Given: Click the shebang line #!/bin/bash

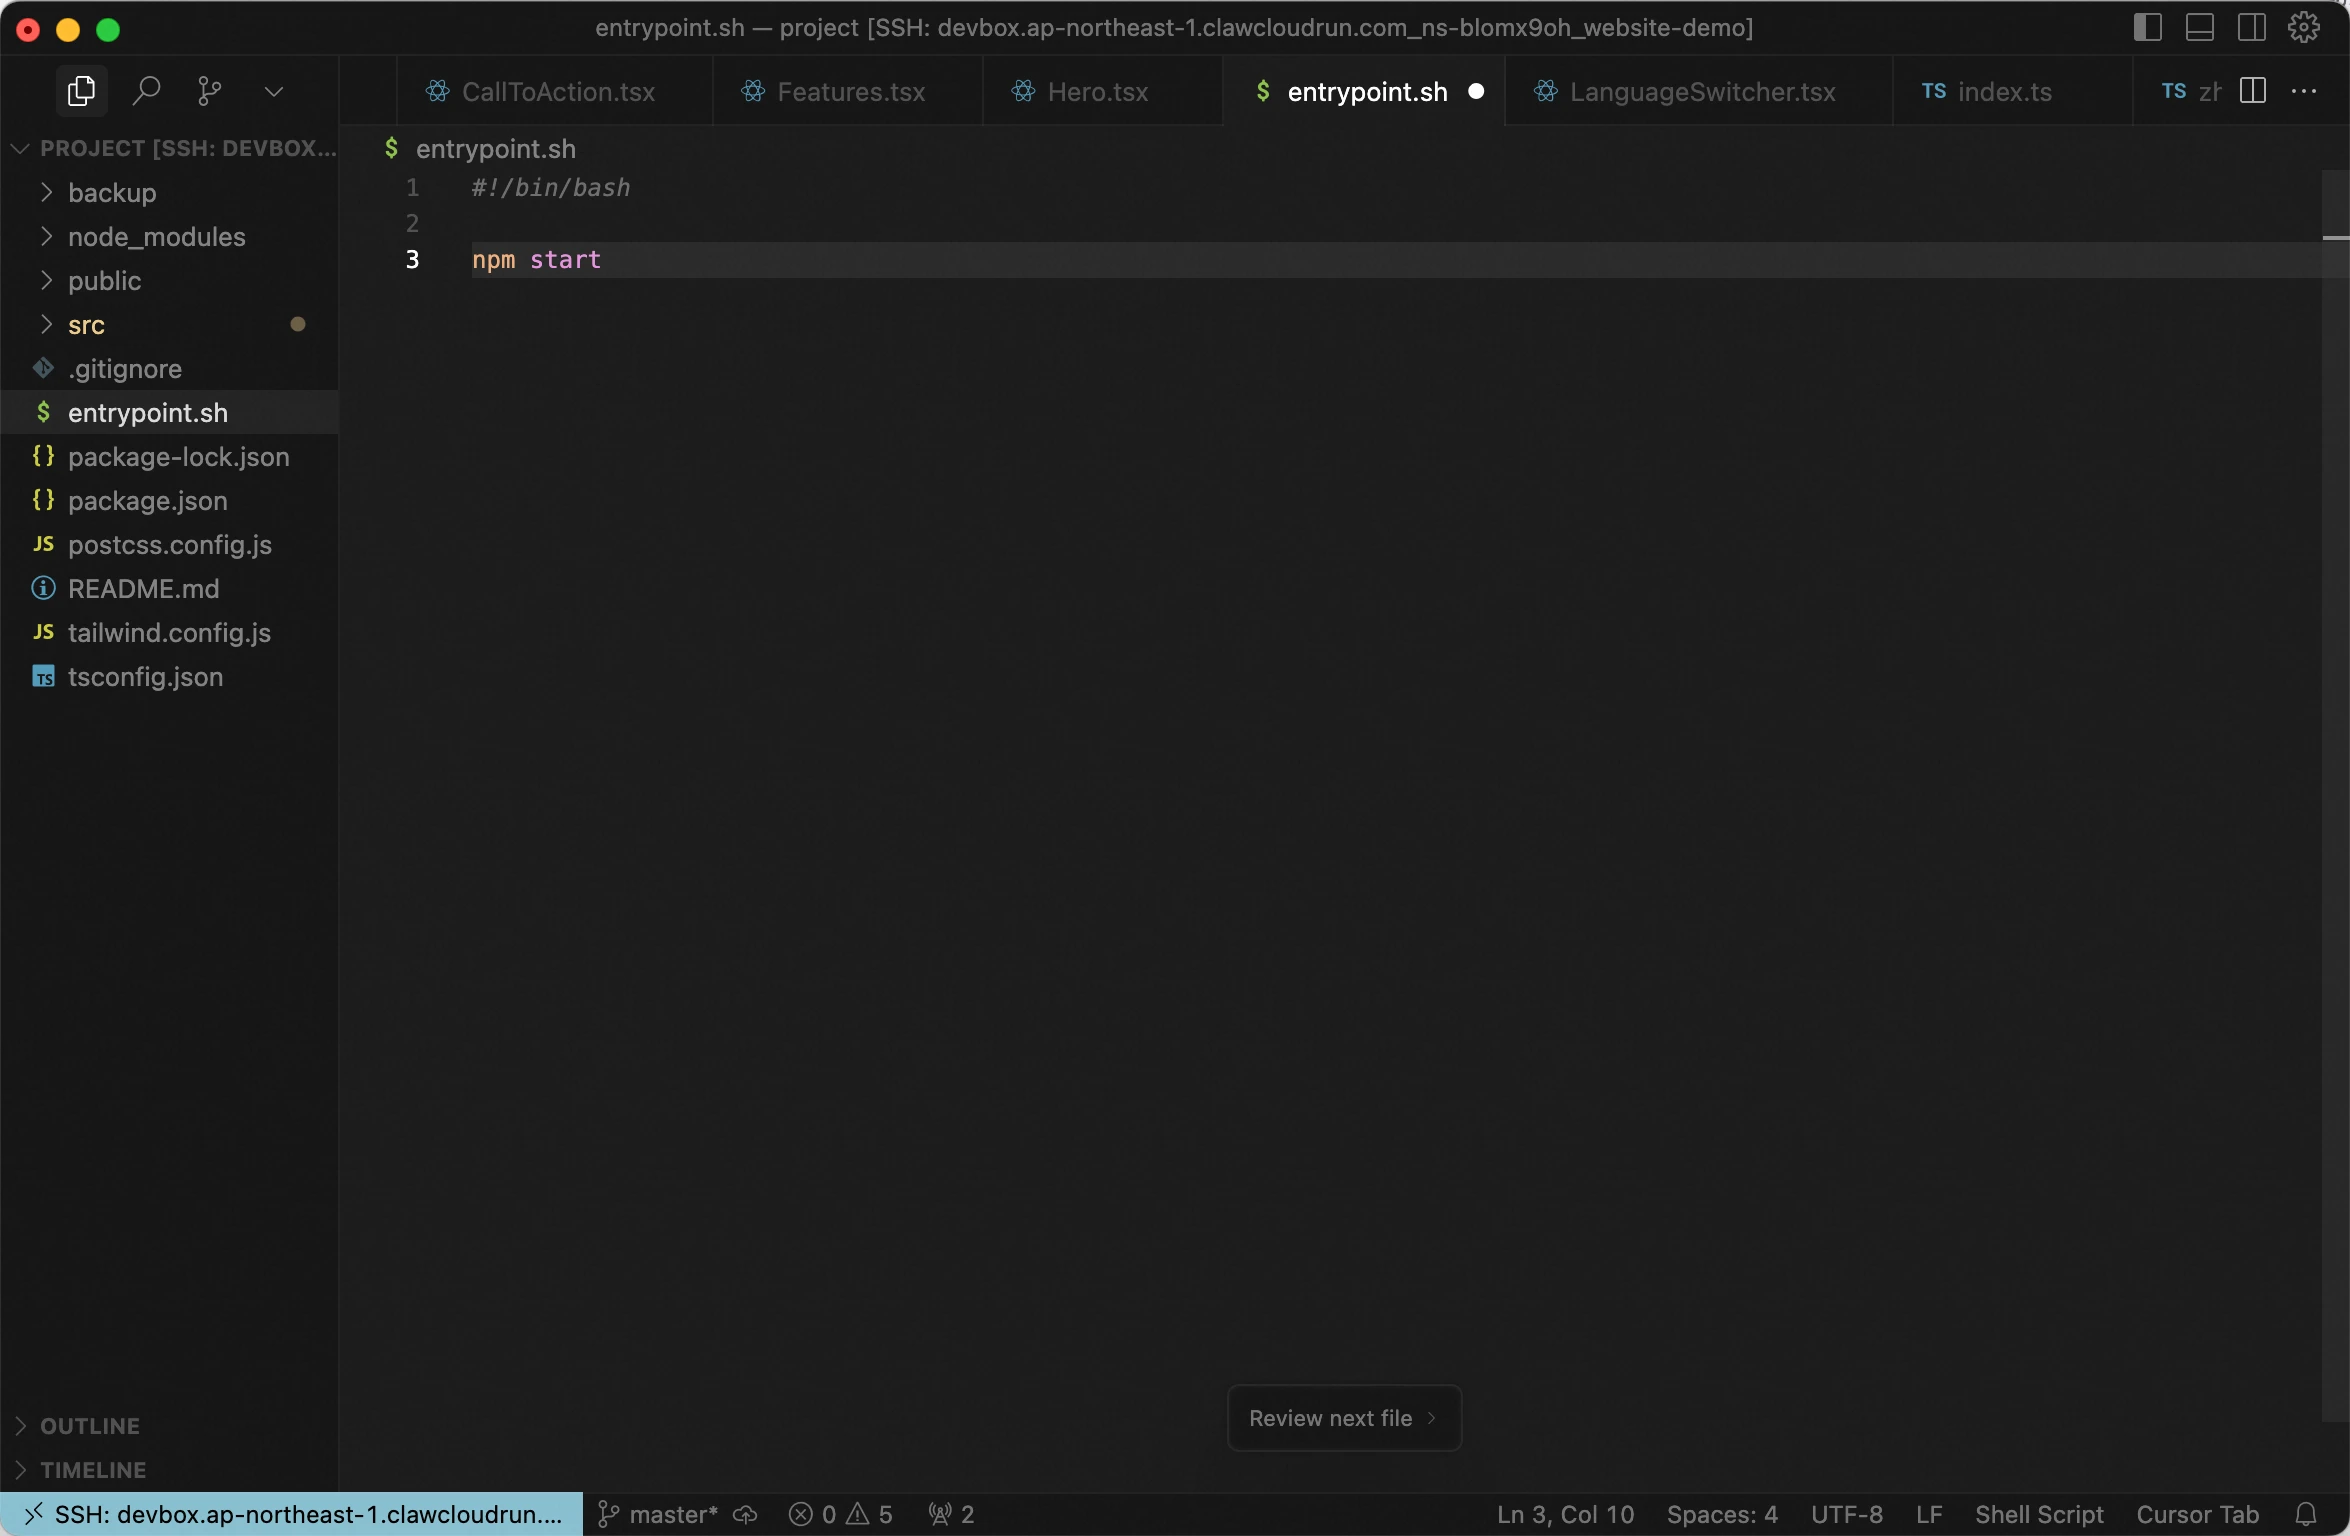Looking at the screenshot, I should [x=550, y=188].
